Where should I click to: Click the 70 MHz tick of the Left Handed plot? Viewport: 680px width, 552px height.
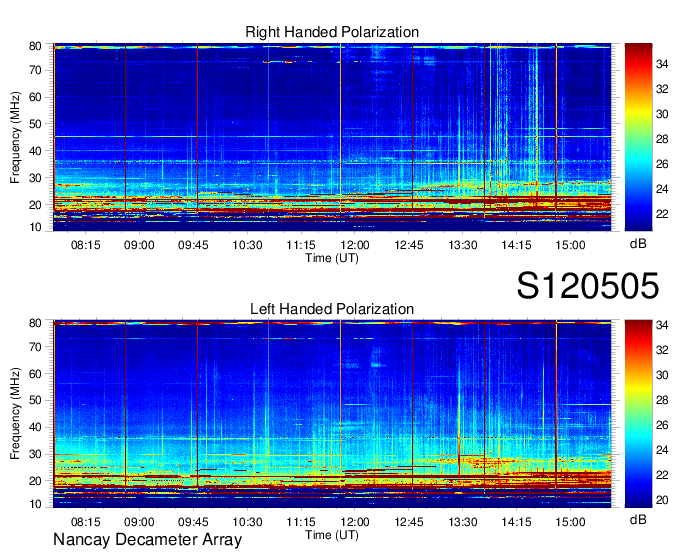coord(35,347)
